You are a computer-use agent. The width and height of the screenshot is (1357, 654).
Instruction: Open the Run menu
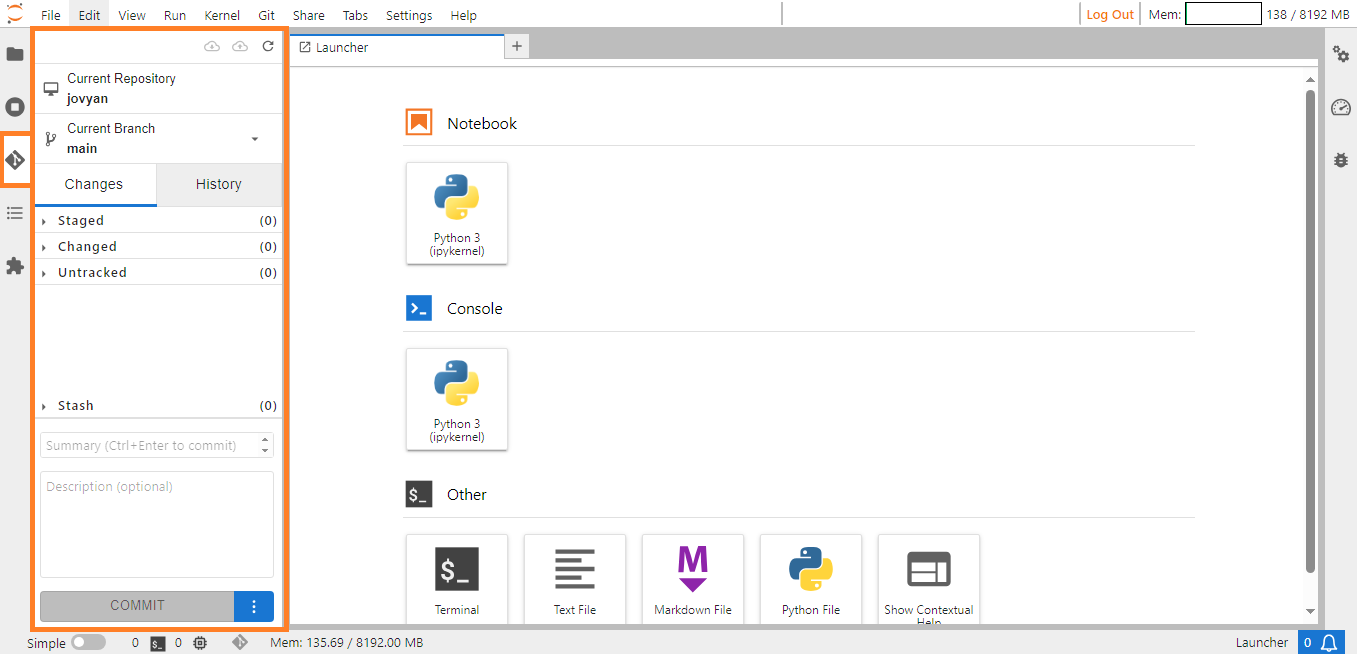click(175, 15)
